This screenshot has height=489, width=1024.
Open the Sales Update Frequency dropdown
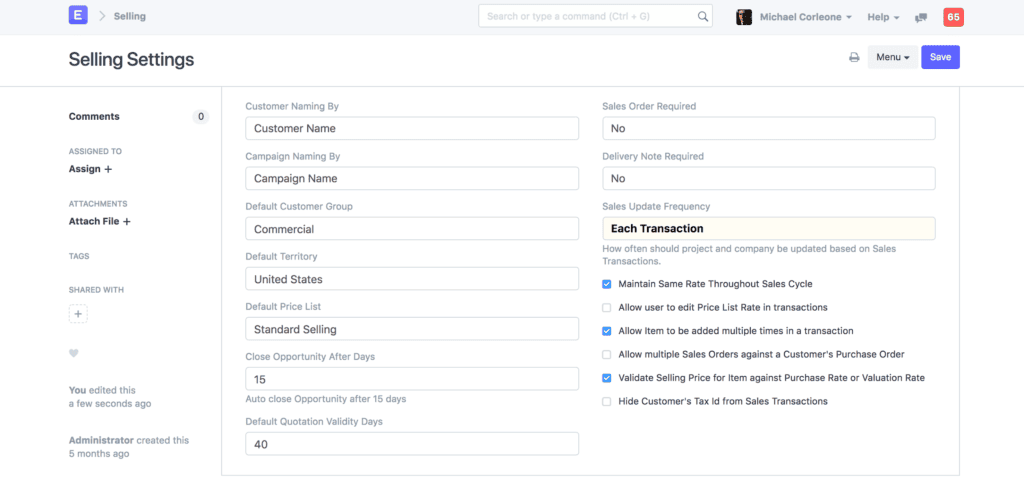[x=769, y=229]
